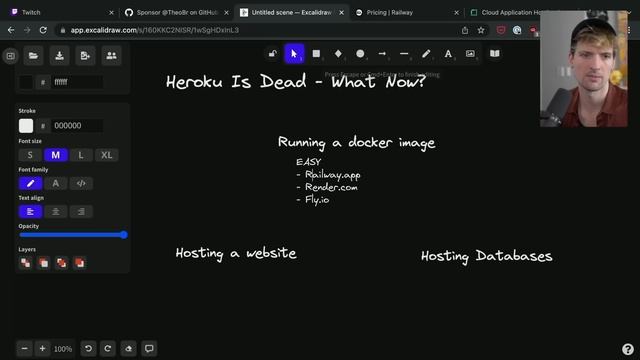Bookmark the page with star icon
This screenshot has width=640, height=360.
(x=481, y=30)
